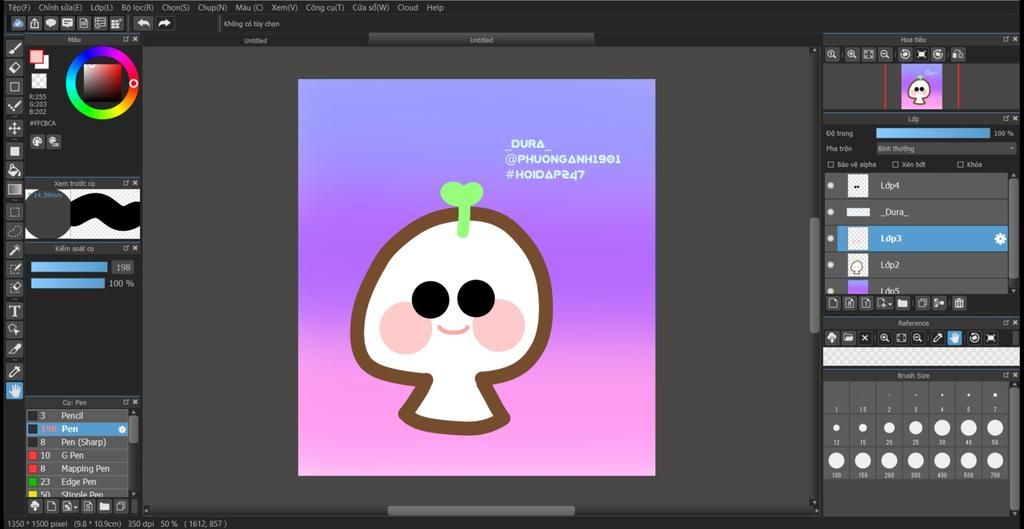
Task: Select the Mapping Pen brush
Action: pos(78,468)
